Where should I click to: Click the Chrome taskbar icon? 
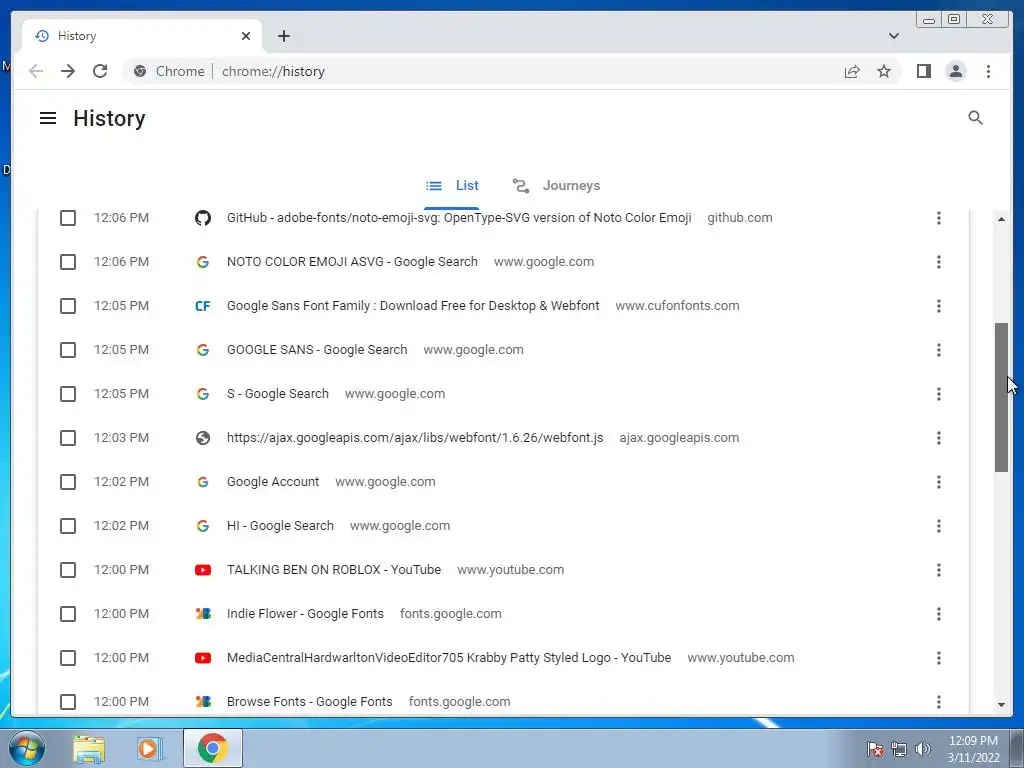click(x=212, y=748)
